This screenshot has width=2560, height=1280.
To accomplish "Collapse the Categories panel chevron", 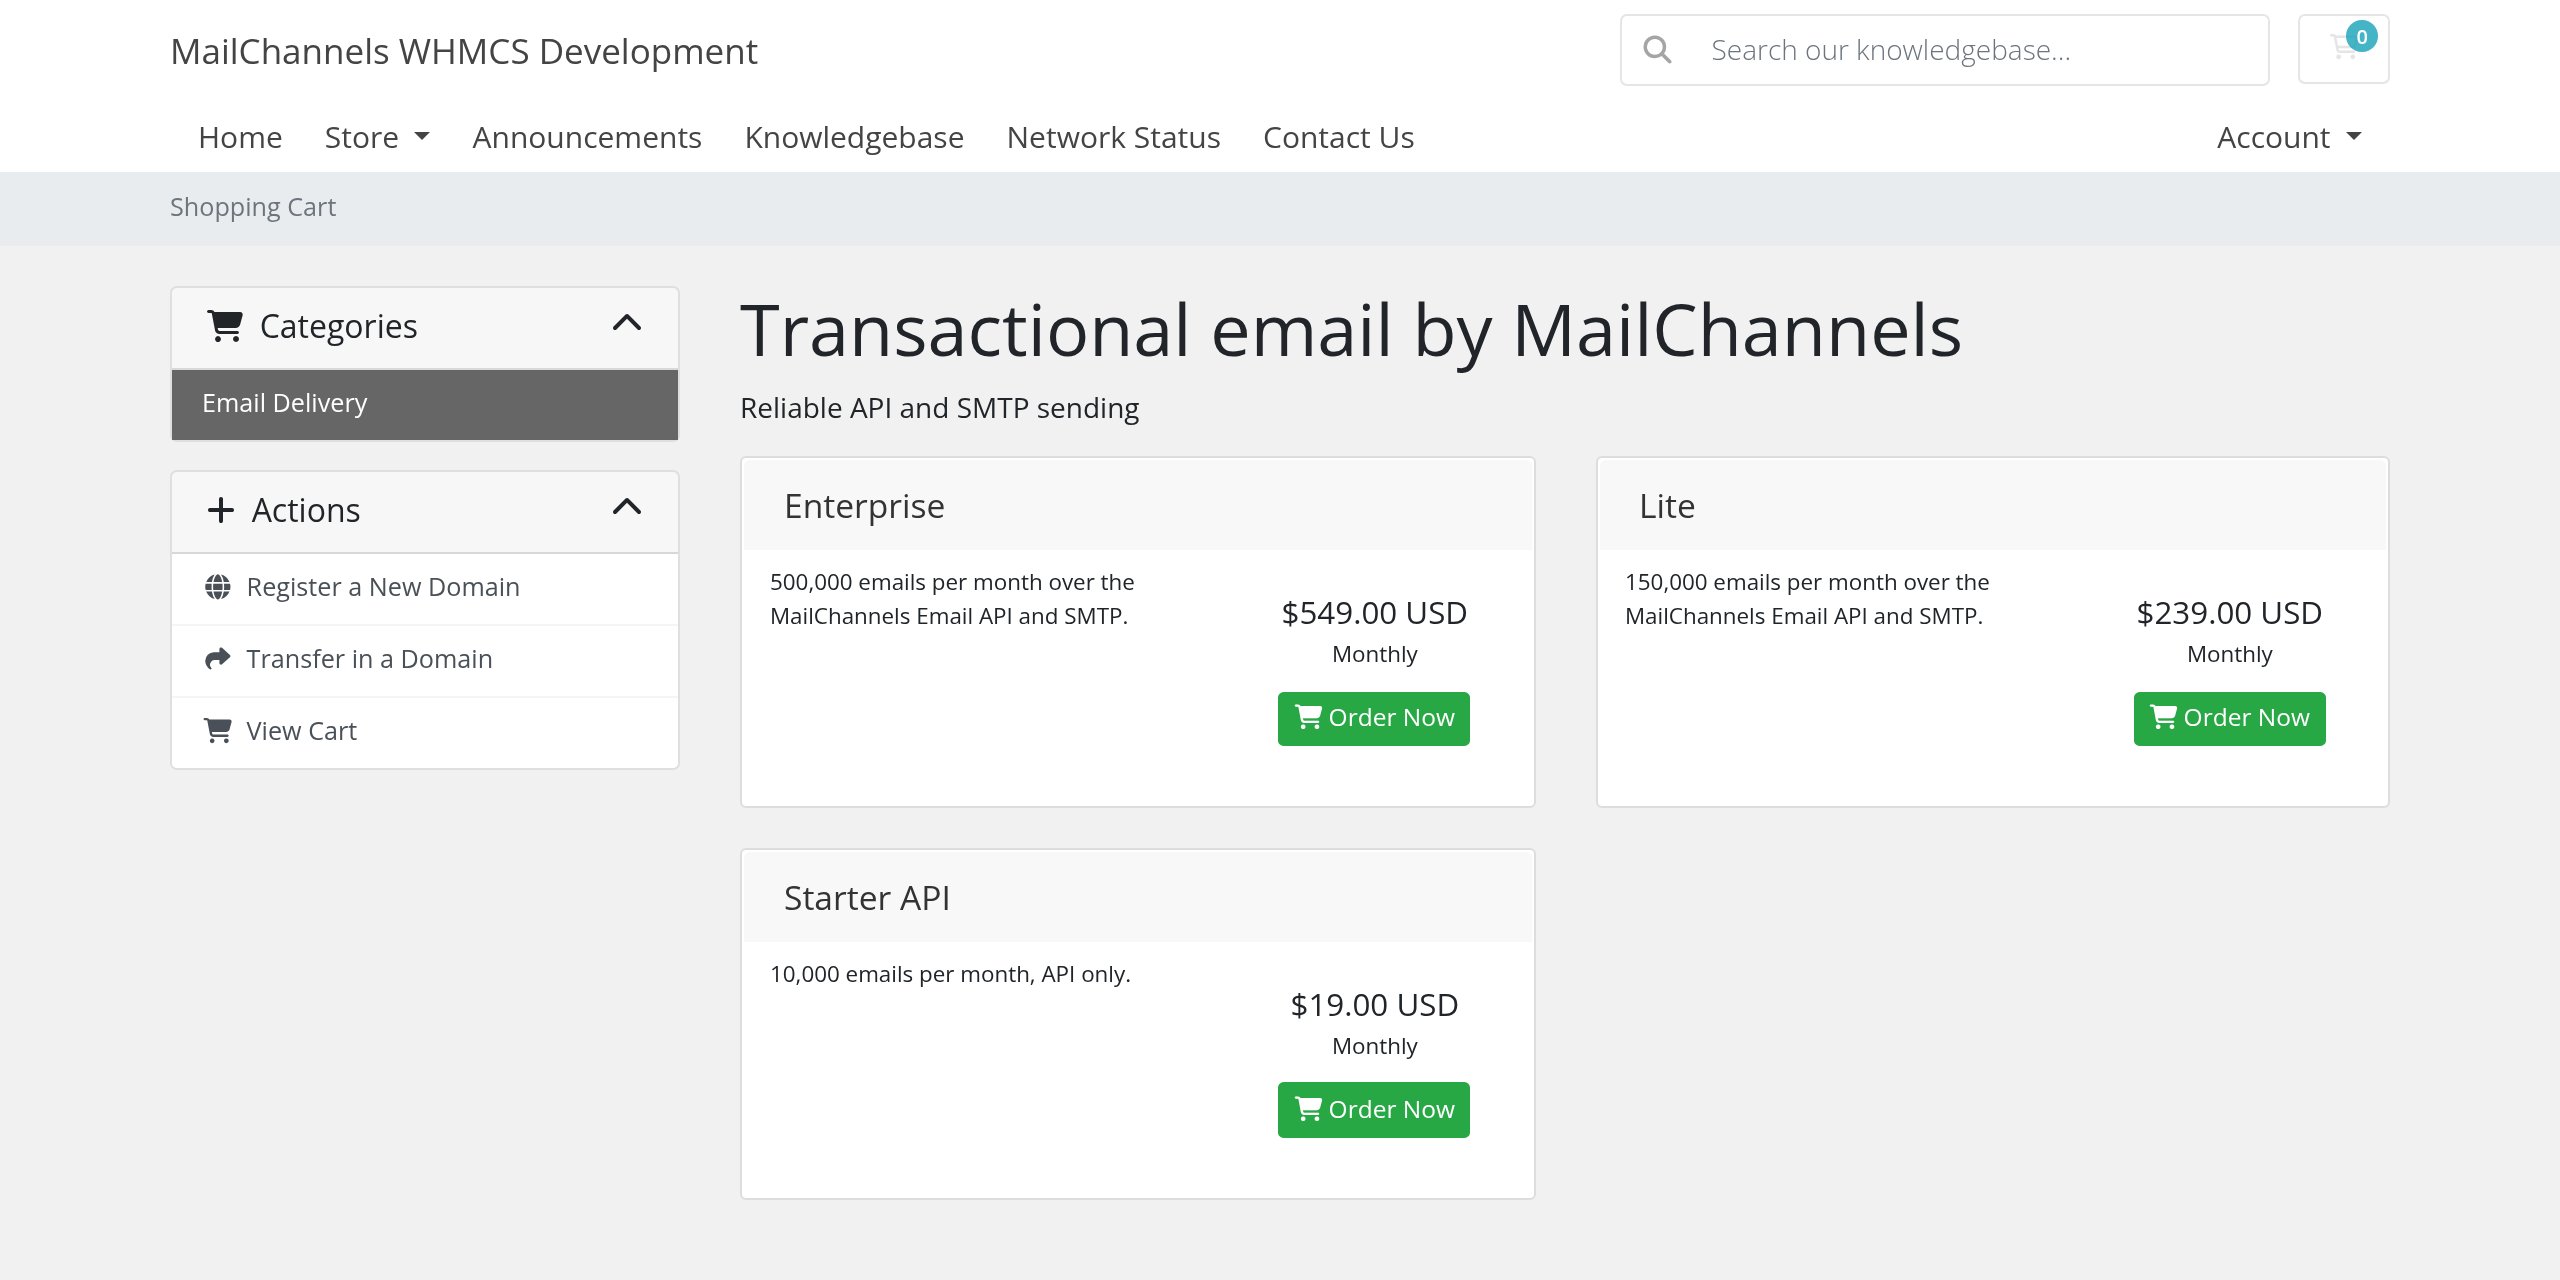I will [x=627, y=323].
